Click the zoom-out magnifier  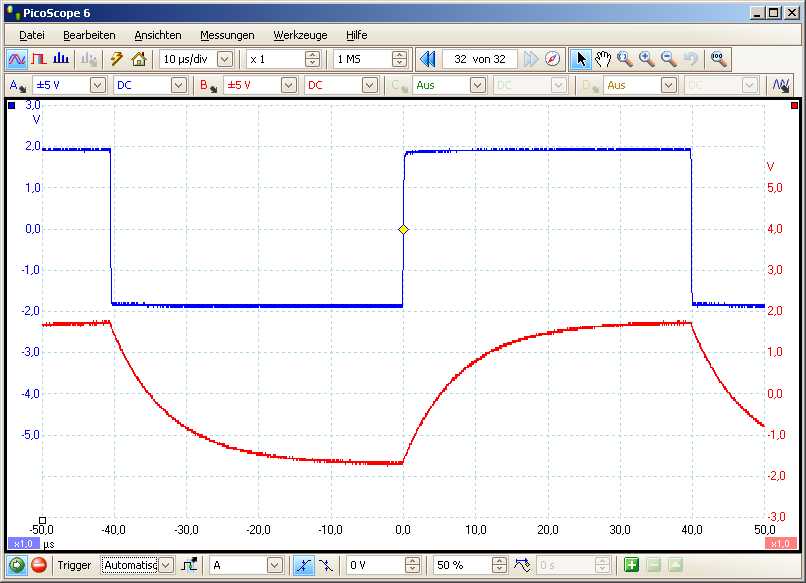669,59
